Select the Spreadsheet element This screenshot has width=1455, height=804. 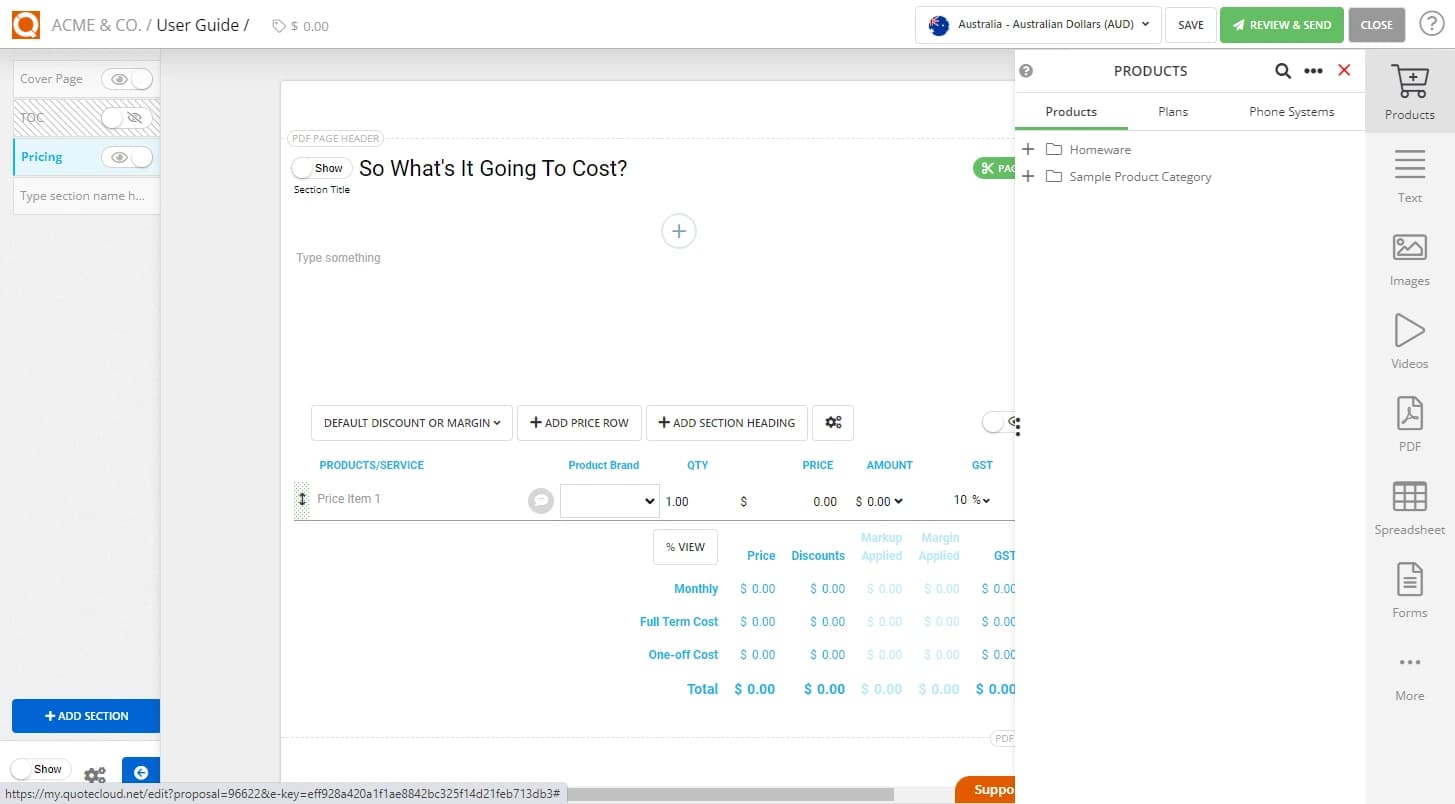click(x=1409, y=507)
